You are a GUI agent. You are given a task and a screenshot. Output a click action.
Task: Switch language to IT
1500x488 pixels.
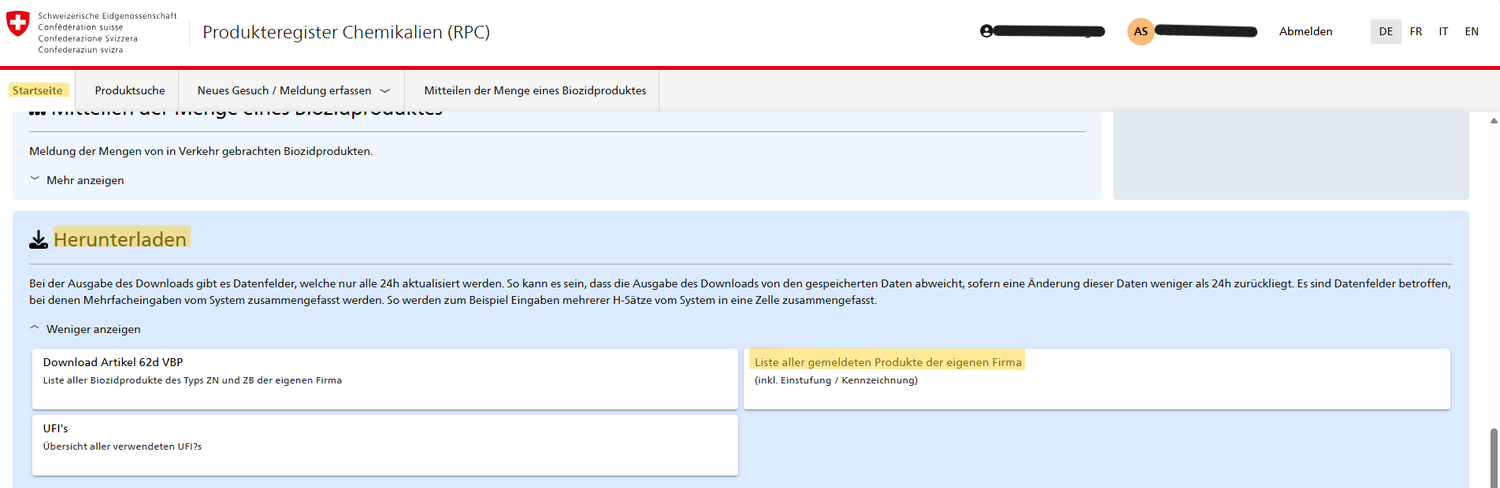click(1443, 31)
